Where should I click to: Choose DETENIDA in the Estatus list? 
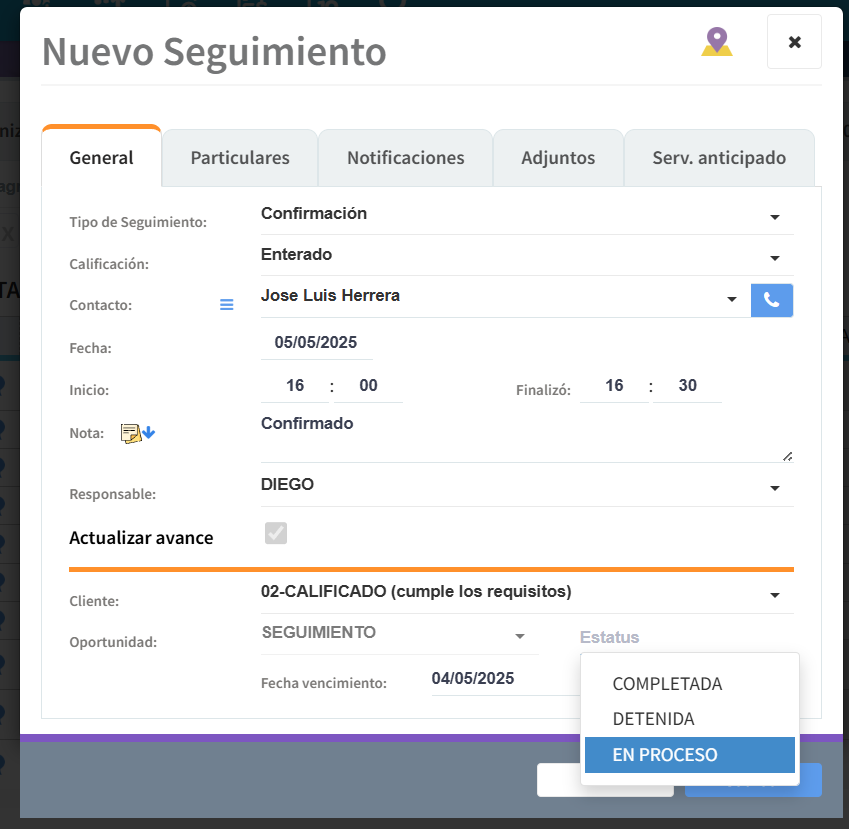(x=653, y=720)
